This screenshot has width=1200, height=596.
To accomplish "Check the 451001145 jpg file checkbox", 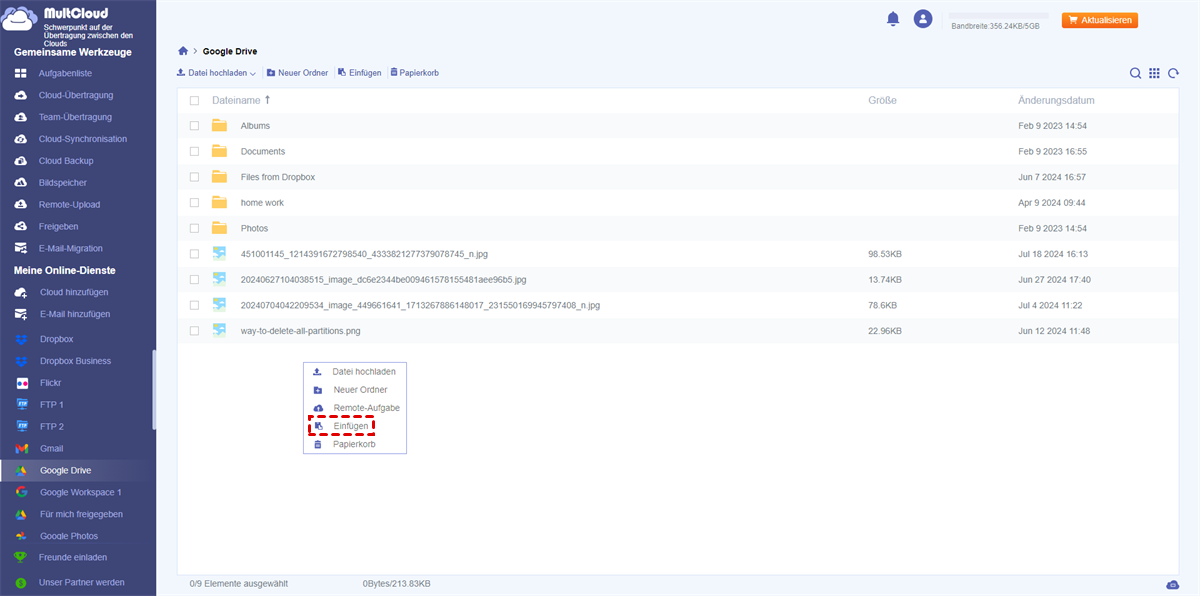I will [194, 254].
